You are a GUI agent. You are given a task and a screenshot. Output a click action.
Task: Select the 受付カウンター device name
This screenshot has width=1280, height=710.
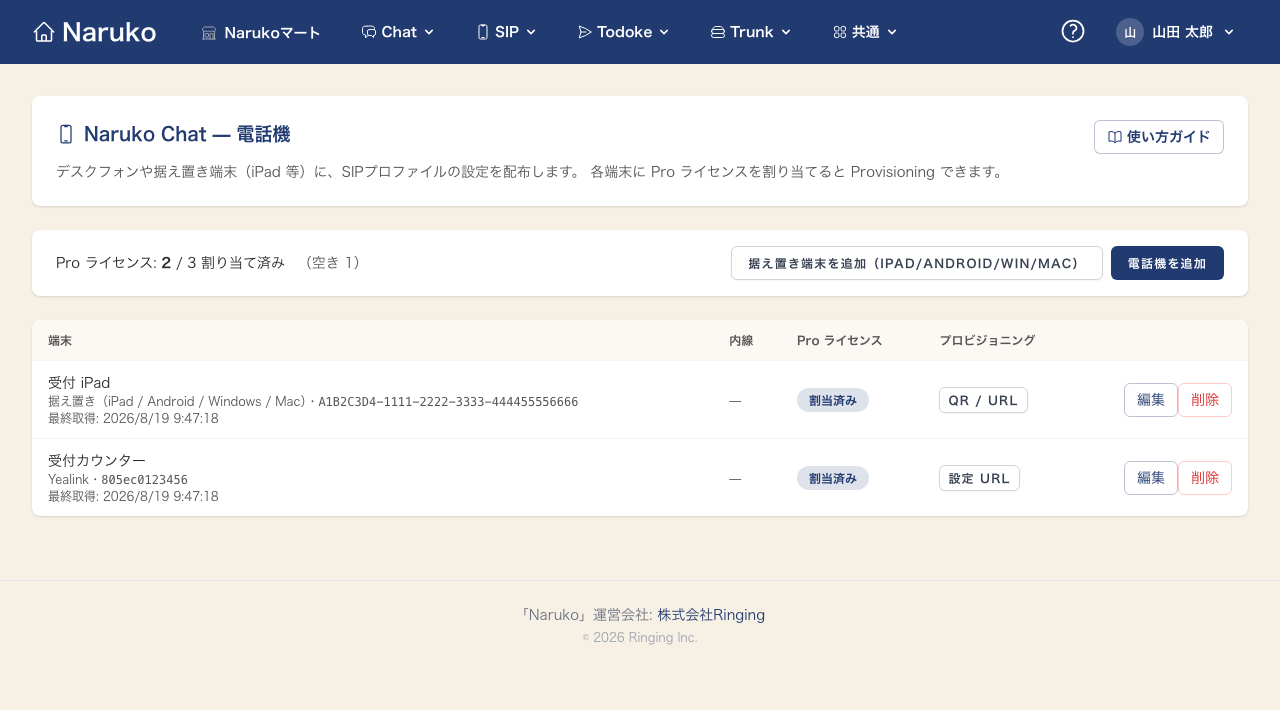[x=97, y=460]
